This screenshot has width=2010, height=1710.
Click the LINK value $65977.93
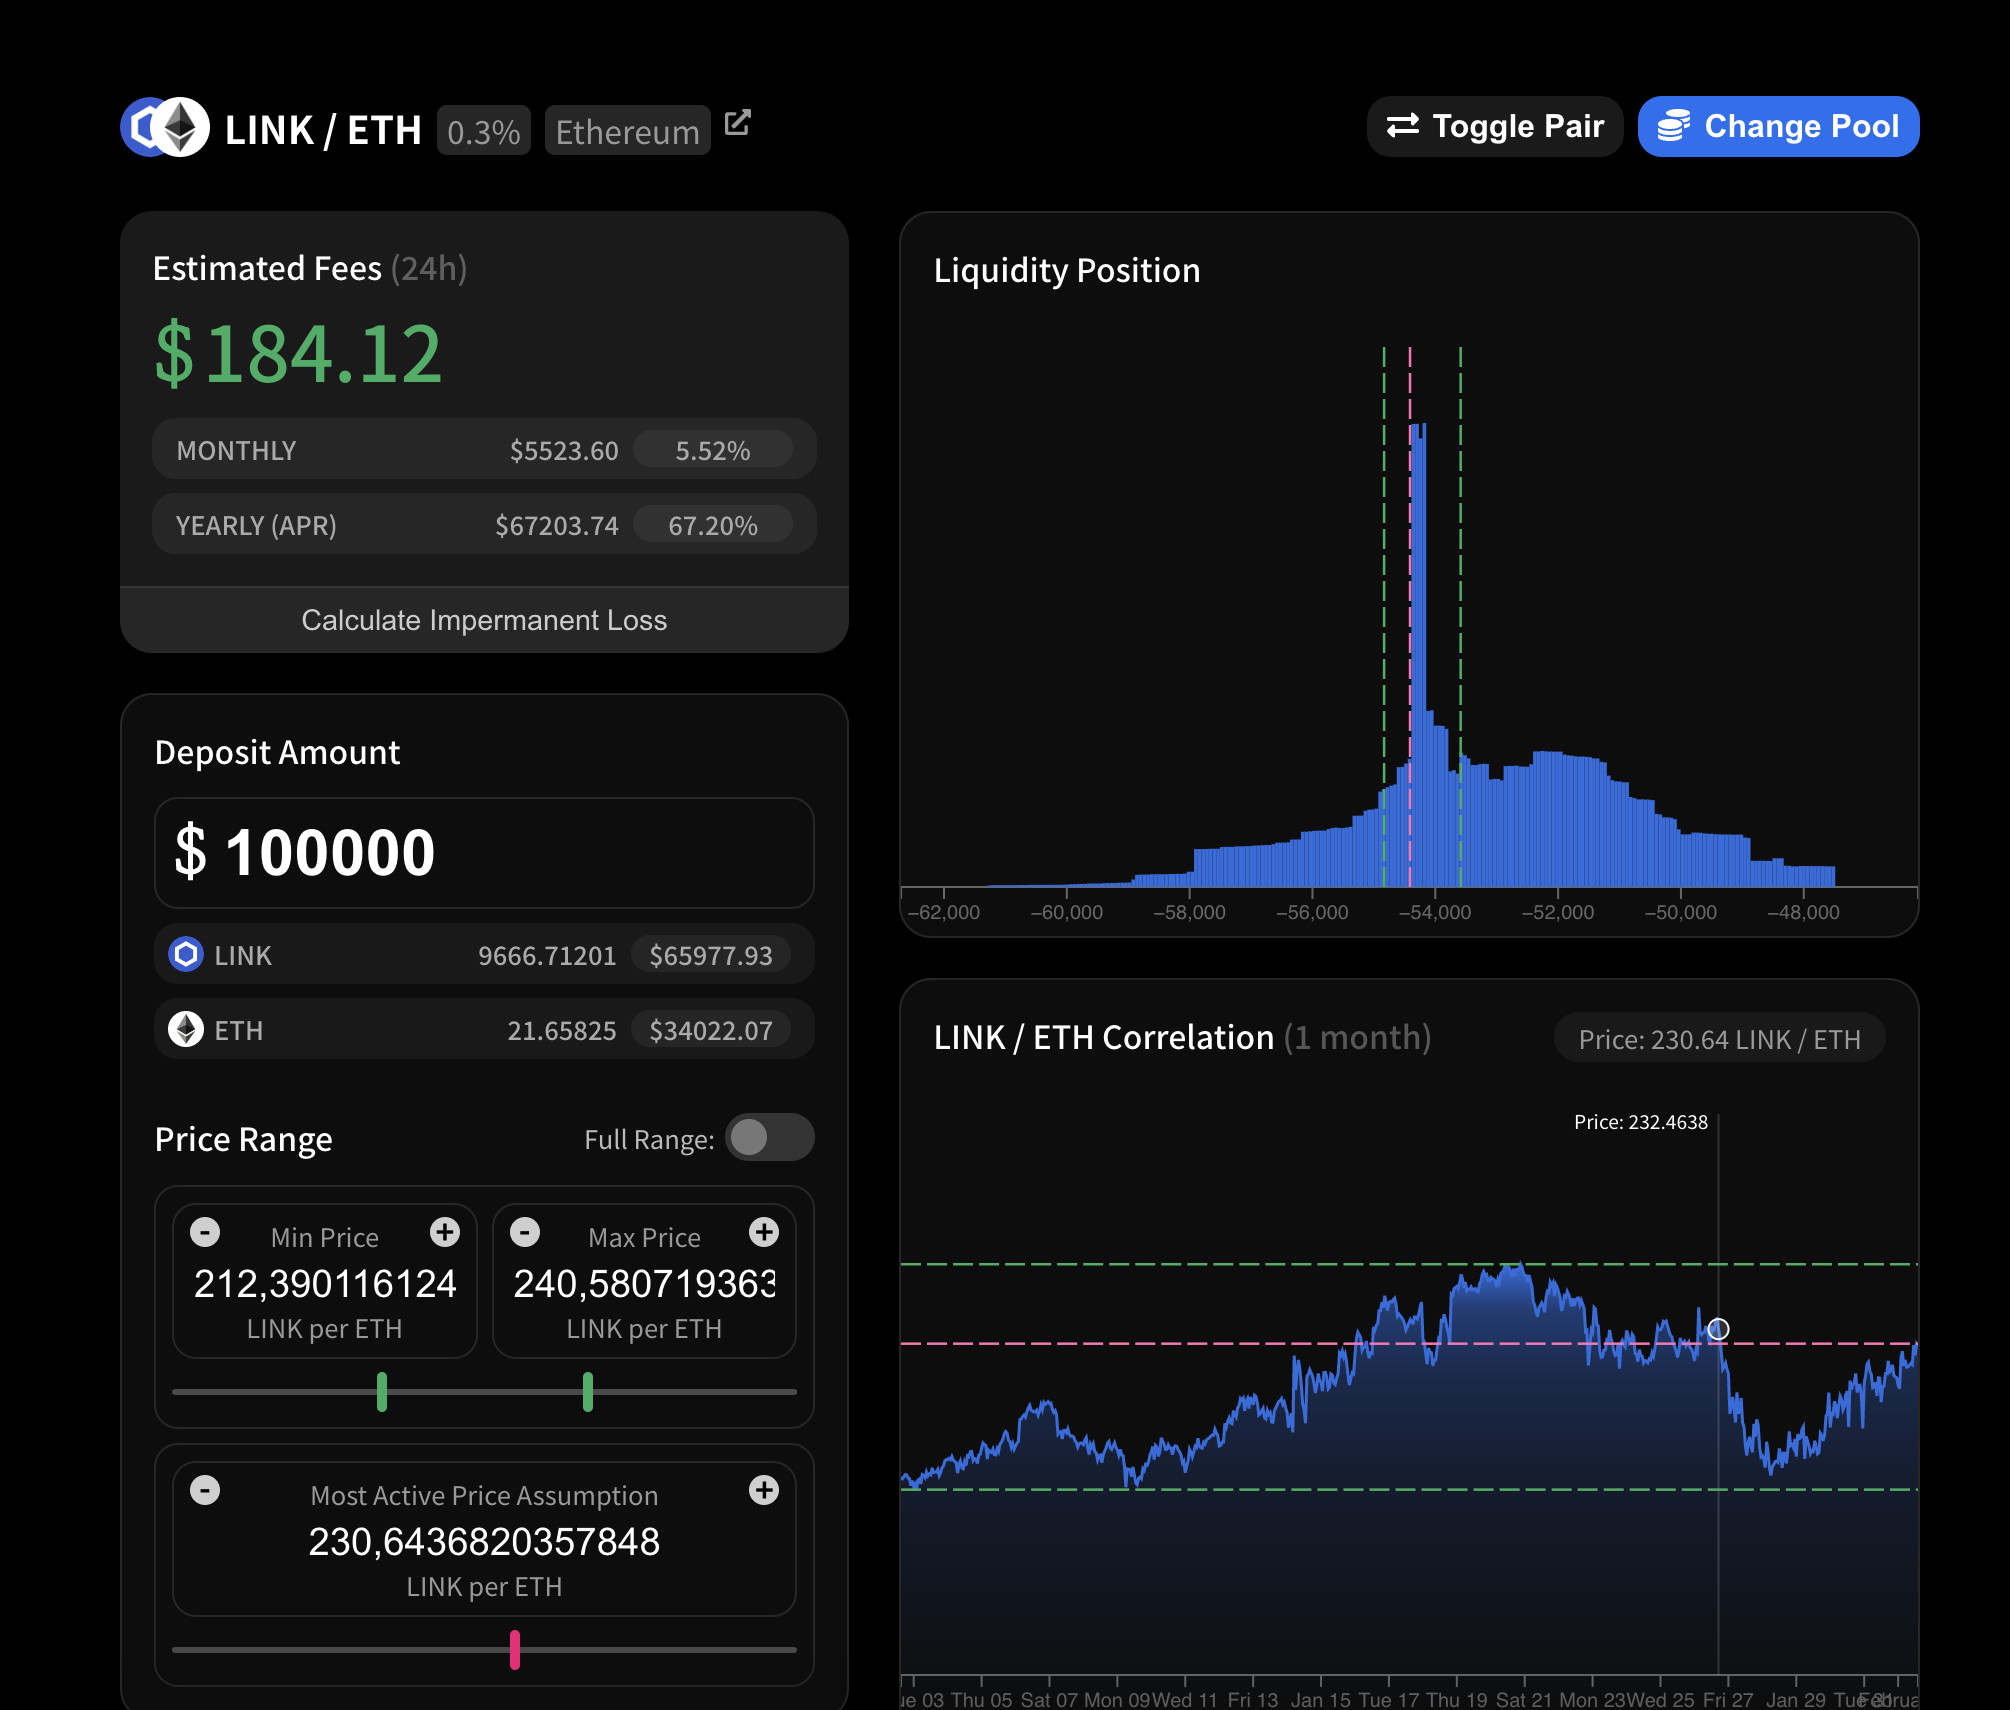pos(711,955)
